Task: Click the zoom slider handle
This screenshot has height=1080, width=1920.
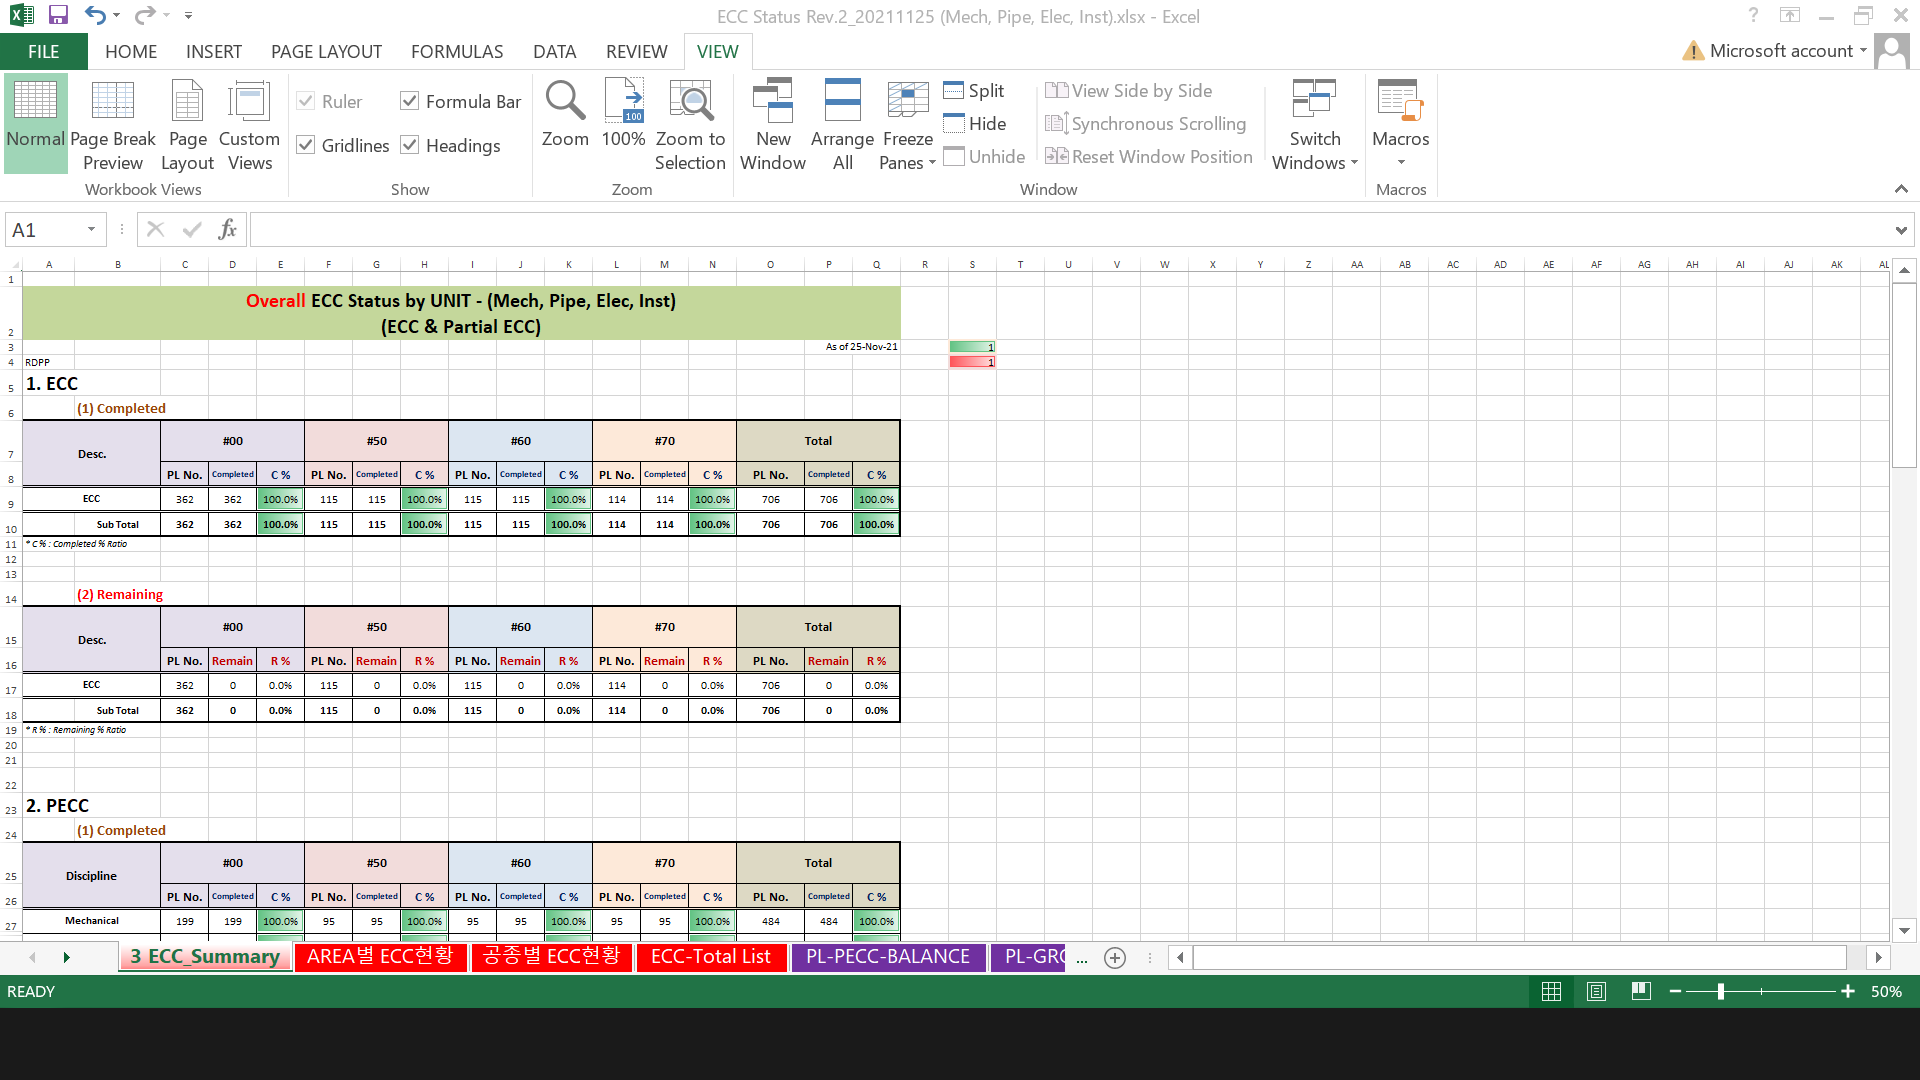Action: [x=1720, y=991]
